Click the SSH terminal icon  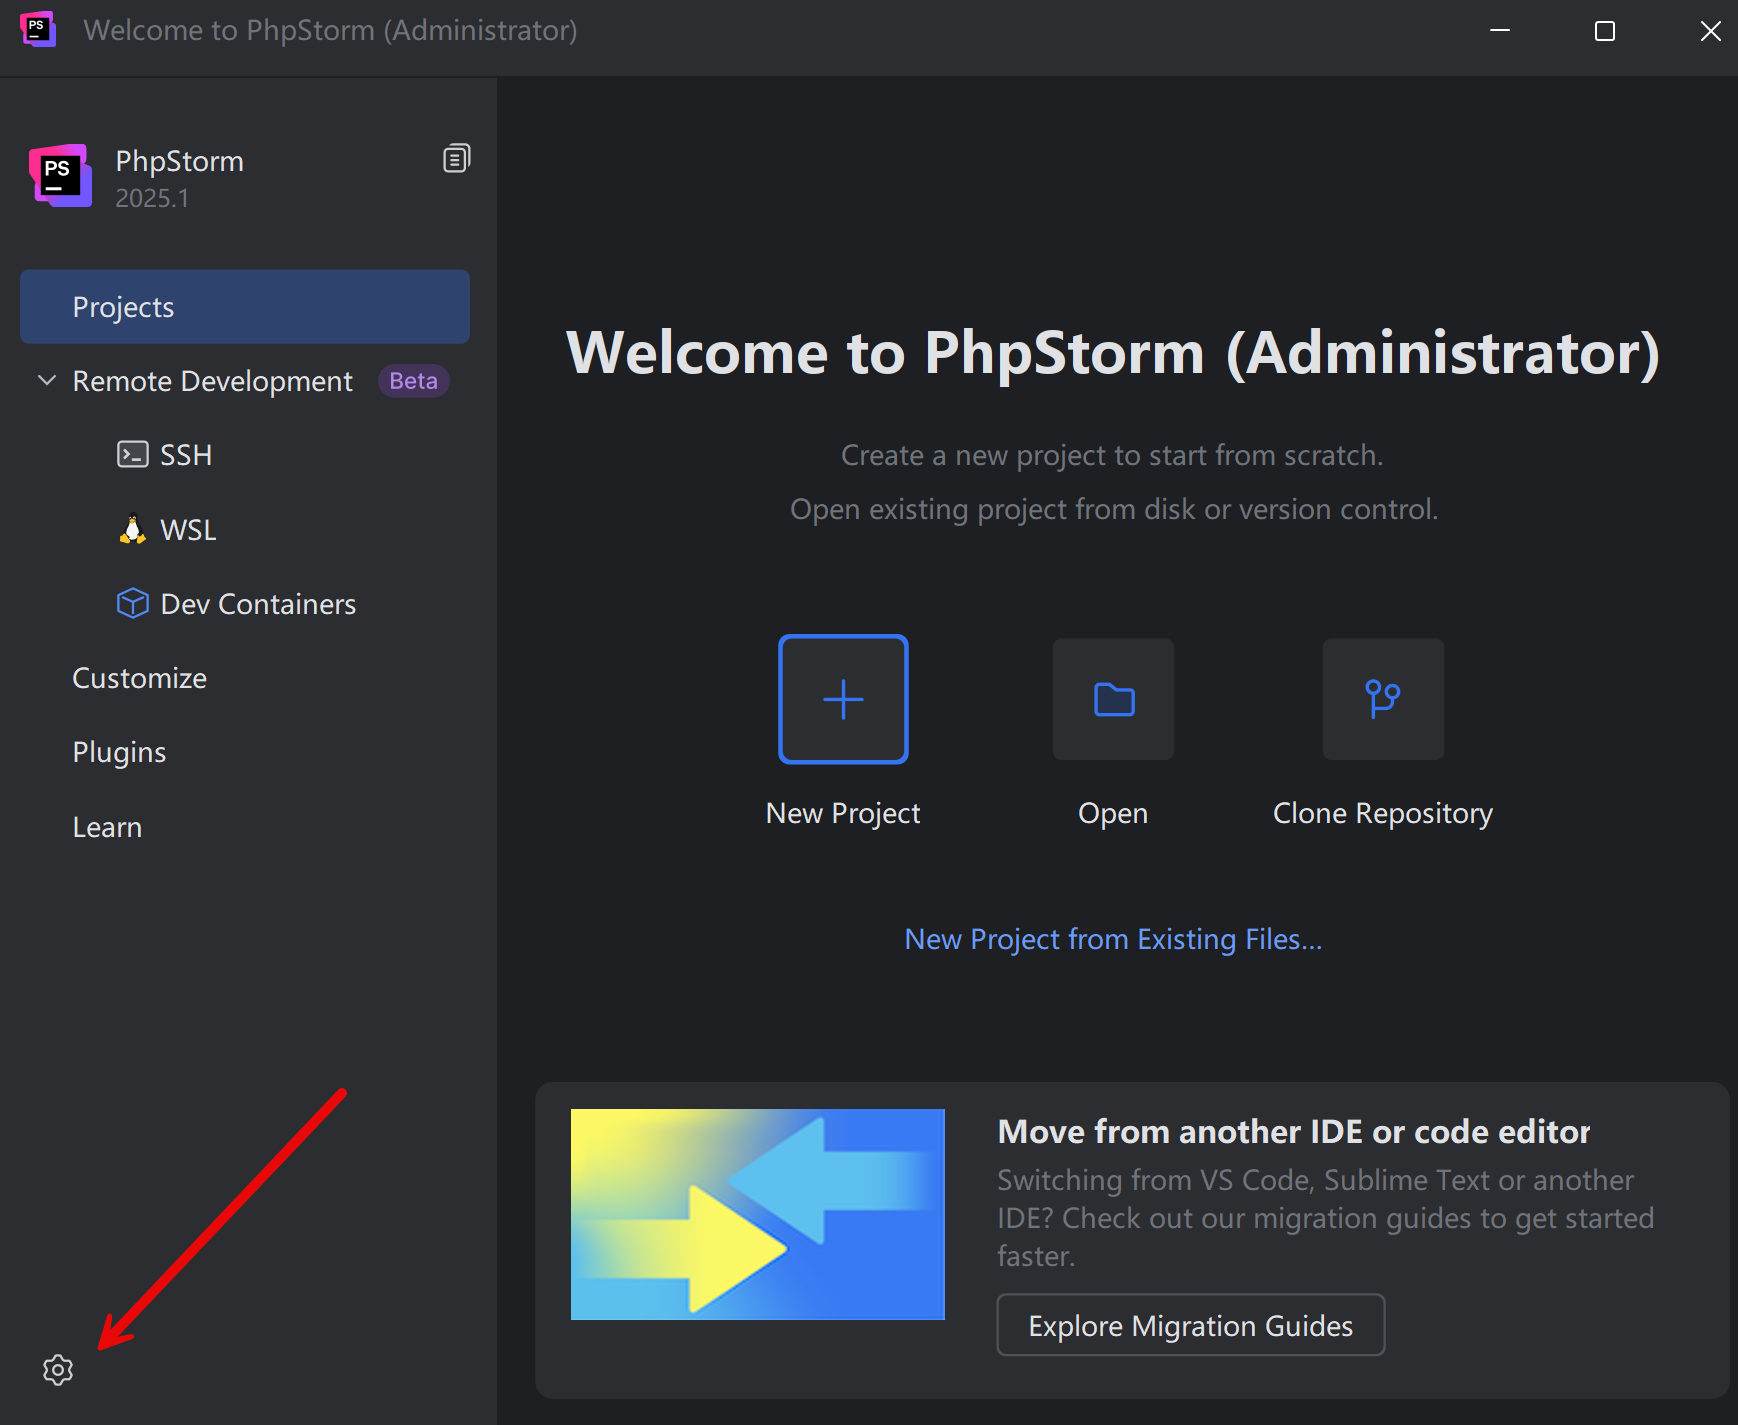(x=132, y=455)
